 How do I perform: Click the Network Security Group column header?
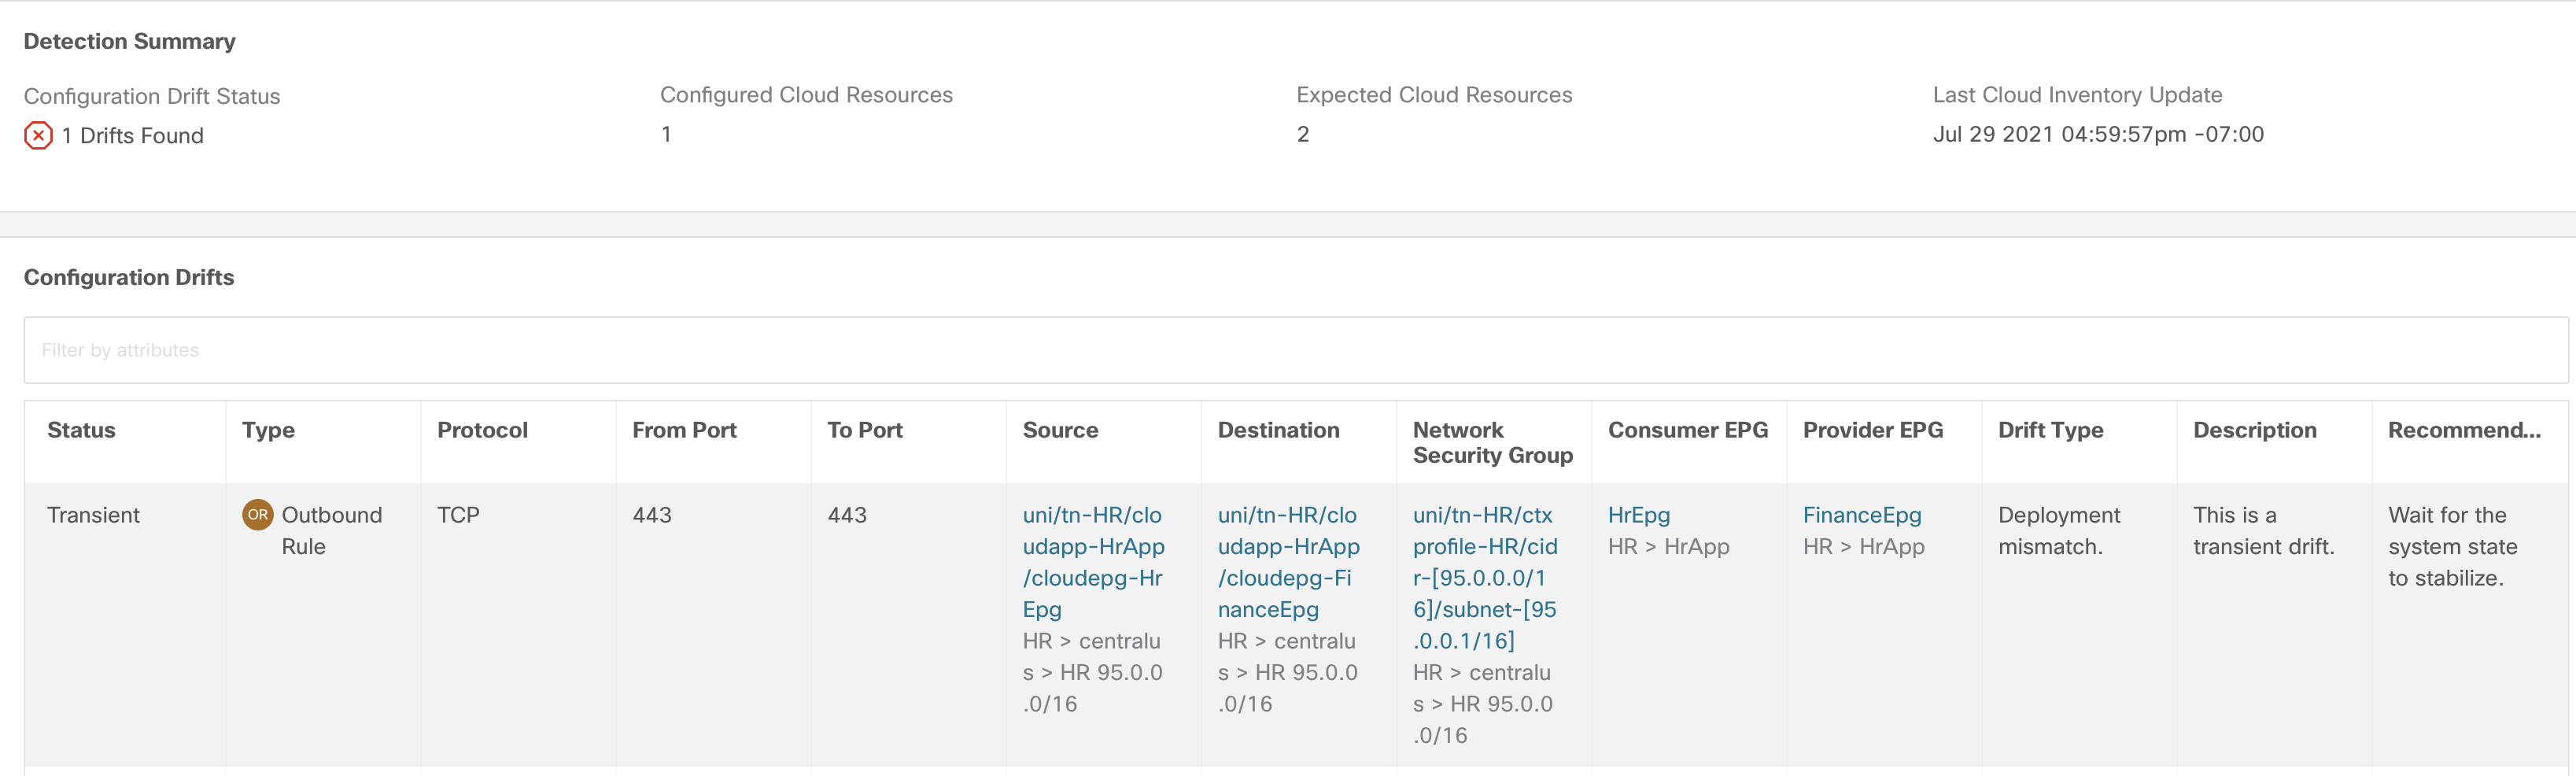pos(1491,442)
